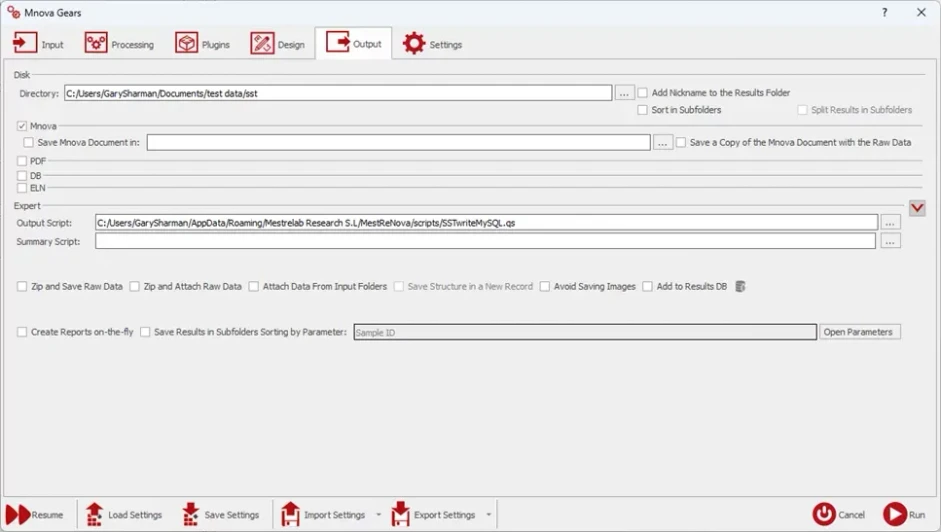941x532 pixels.
Task: Browse for the output Directory
Action: click(624, 93)
